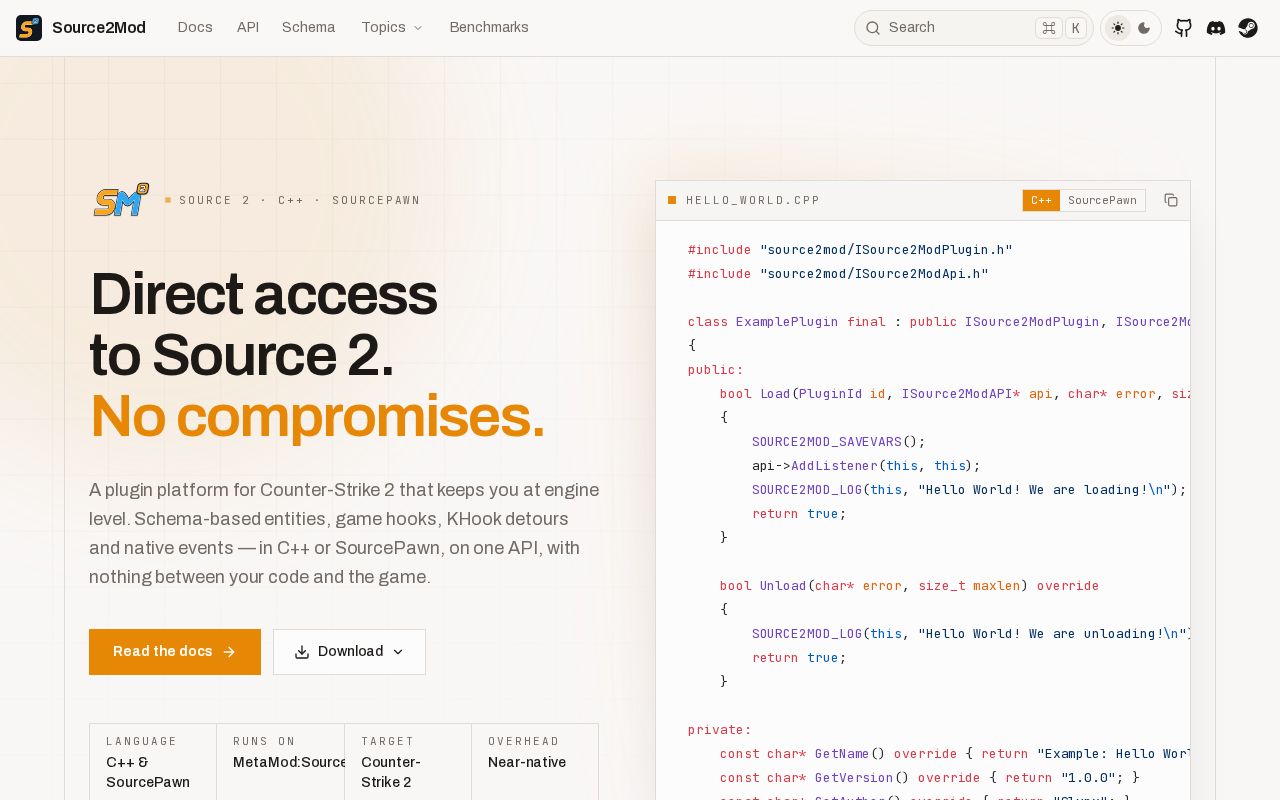1280x800 pixels.
Task: Click the 'Counter-Strike 2' target value
Action: [391, 772]
